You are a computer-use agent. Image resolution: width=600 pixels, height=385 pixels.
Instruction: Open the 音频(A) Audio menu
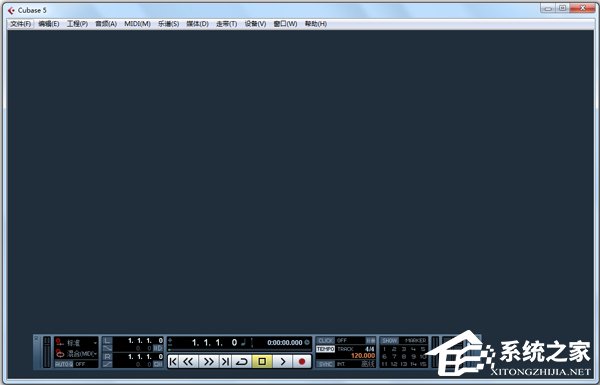point(106,24)
